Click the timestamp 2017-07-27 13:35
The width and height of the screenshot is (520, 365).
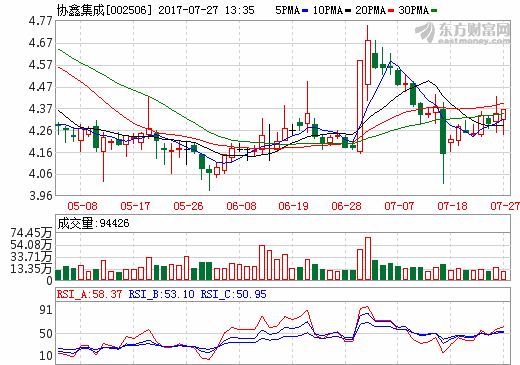click(206, 10)
